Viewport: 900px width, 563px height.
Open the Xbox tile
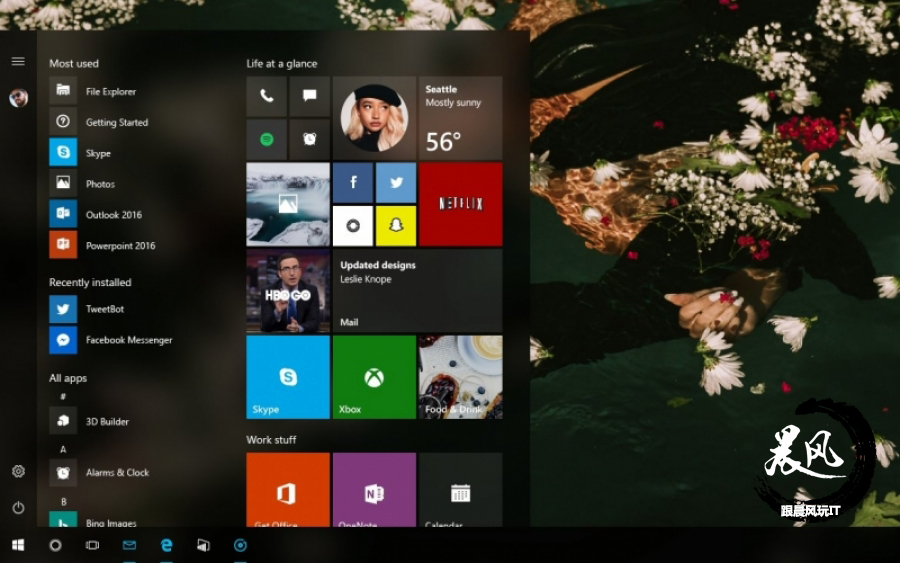pyautogui.click(x=374, y=377)
